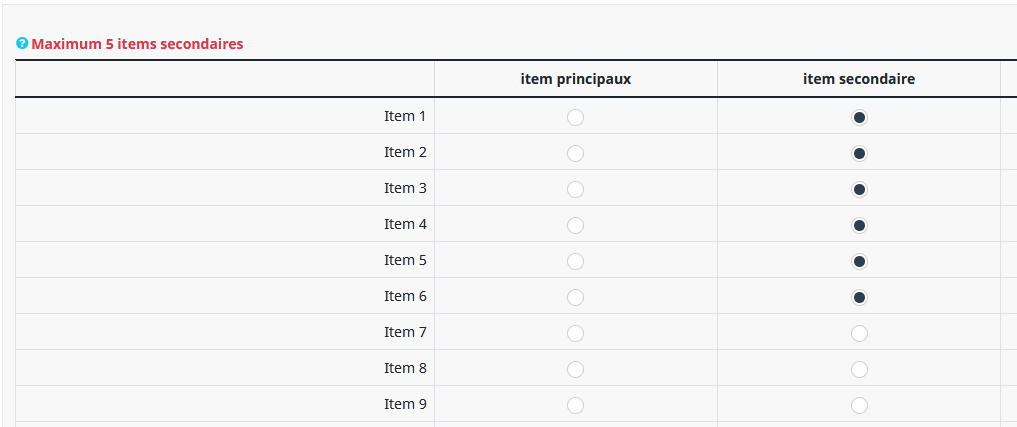Select item principaux for Item 2
Image resolution: width=1017 pixels, height=427 pixels.
[575, 153]
